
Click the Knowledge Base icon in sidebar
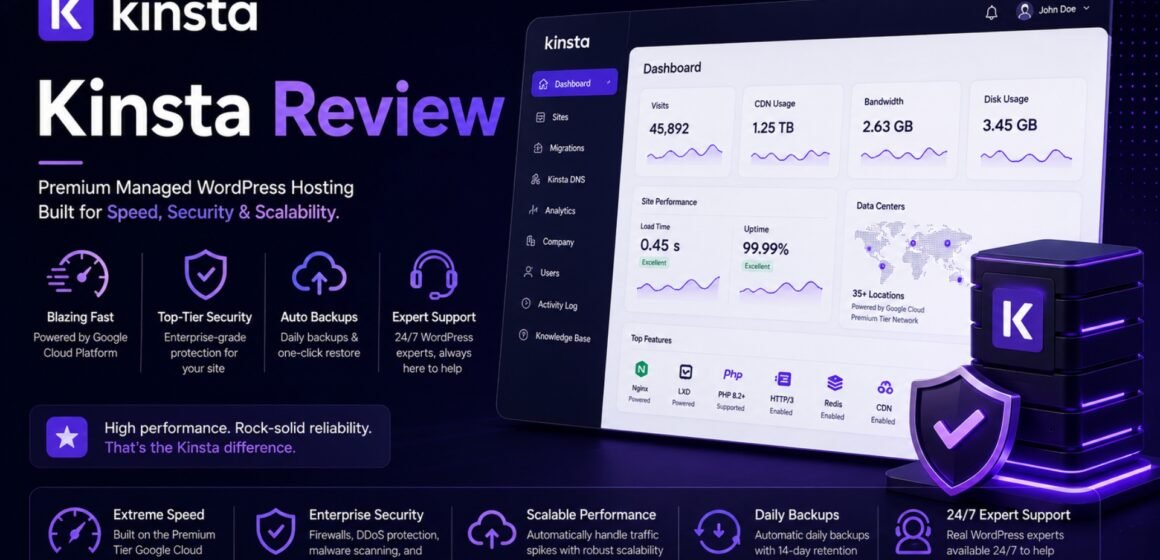(524, 335)
